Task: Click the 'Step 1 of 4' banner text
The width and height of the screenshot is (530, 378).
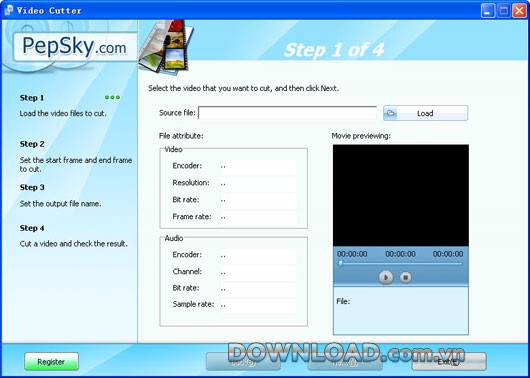Action: point(334,50)
